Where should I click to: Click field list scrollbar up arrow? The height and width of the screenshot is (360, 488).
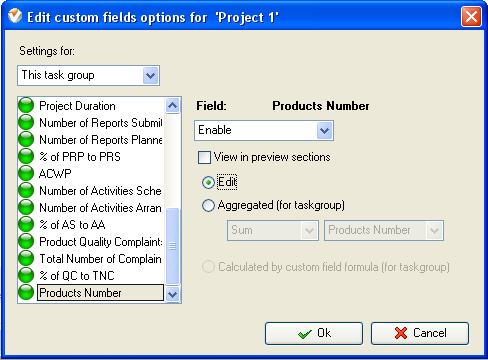173,106
